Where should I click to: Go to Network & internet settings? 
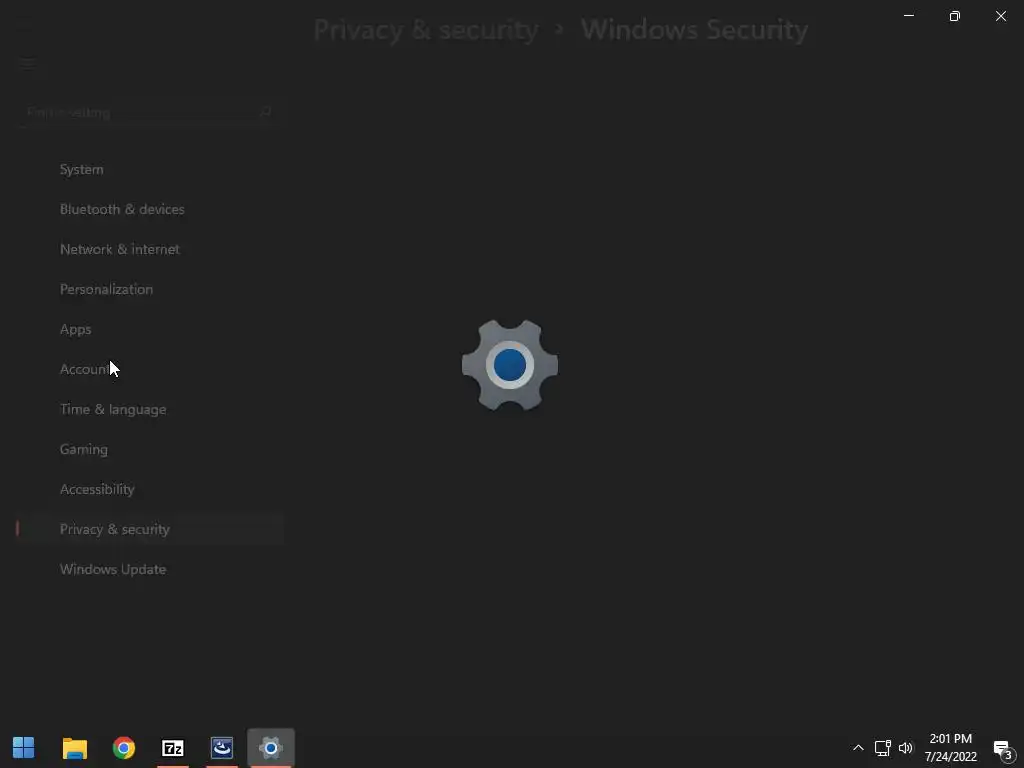point(120,249)
